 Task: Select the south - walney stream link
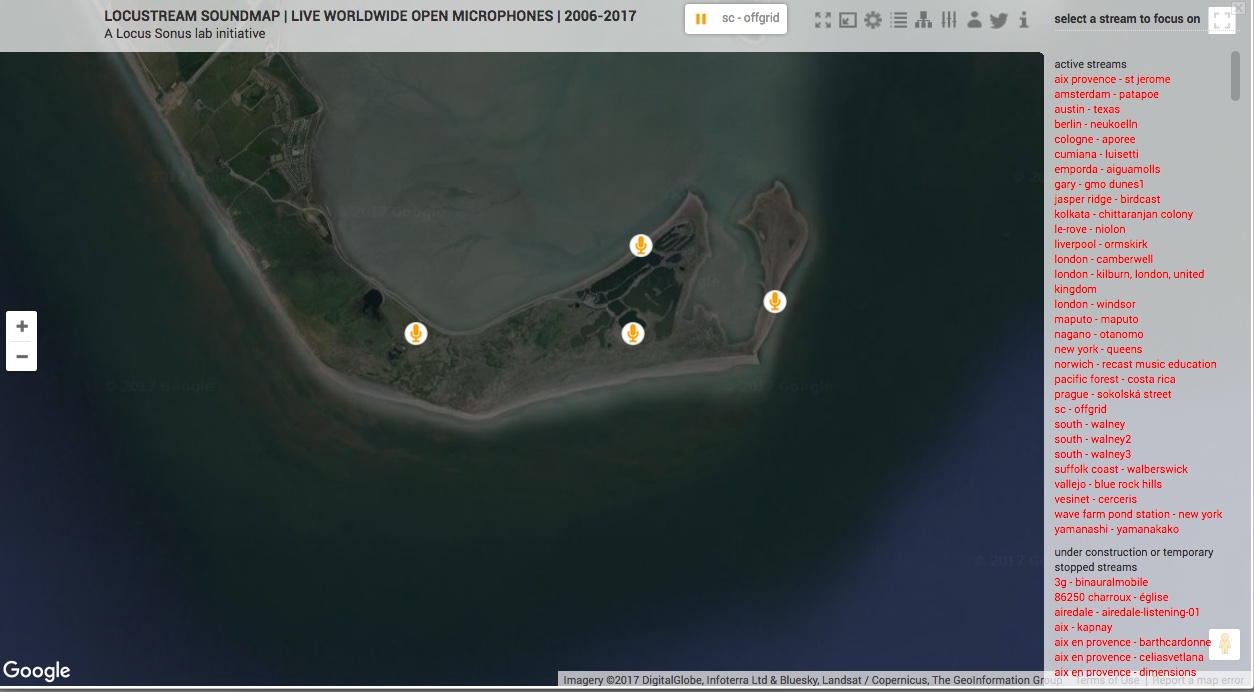[1089, 424]
